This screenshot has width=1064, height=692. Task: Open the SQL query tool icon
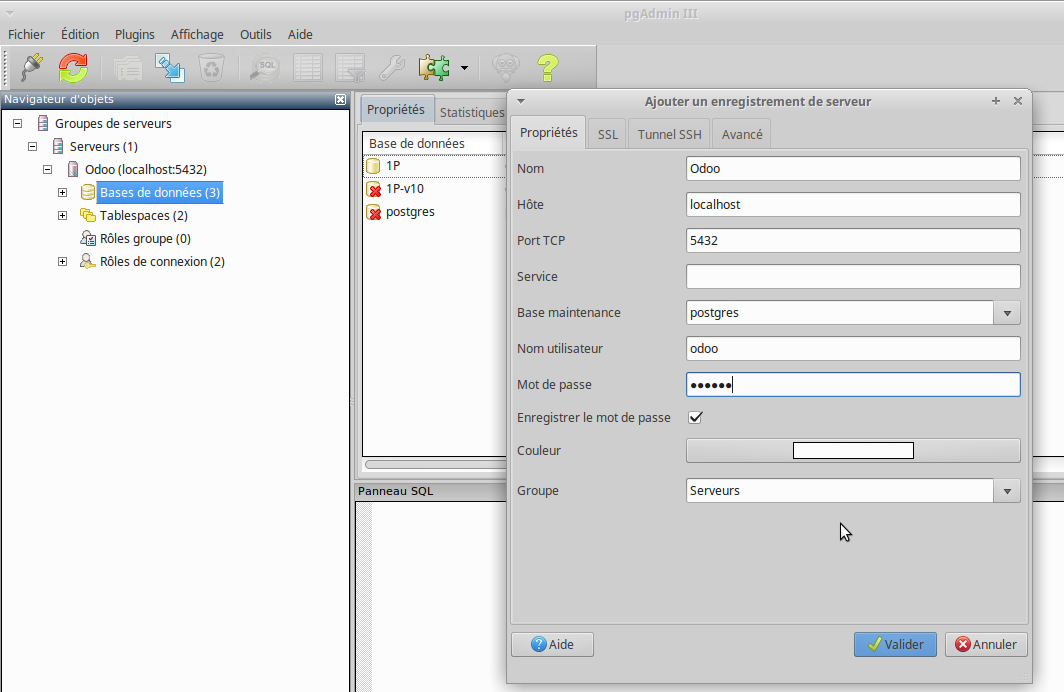pyautogui.click(x=265, y=68)
